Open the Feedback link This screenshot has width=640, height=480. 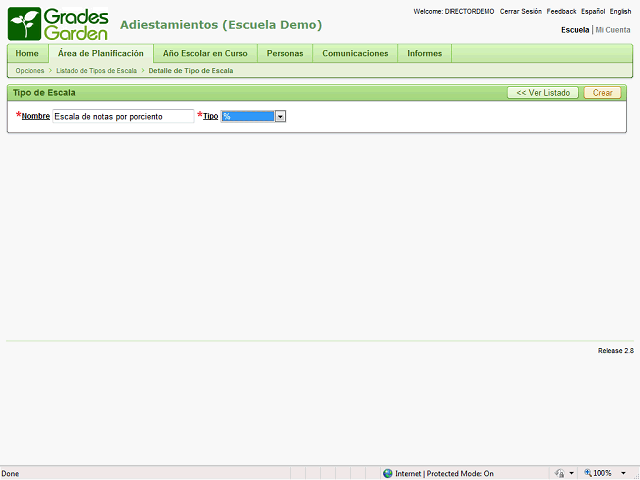[x=561, y=11]
